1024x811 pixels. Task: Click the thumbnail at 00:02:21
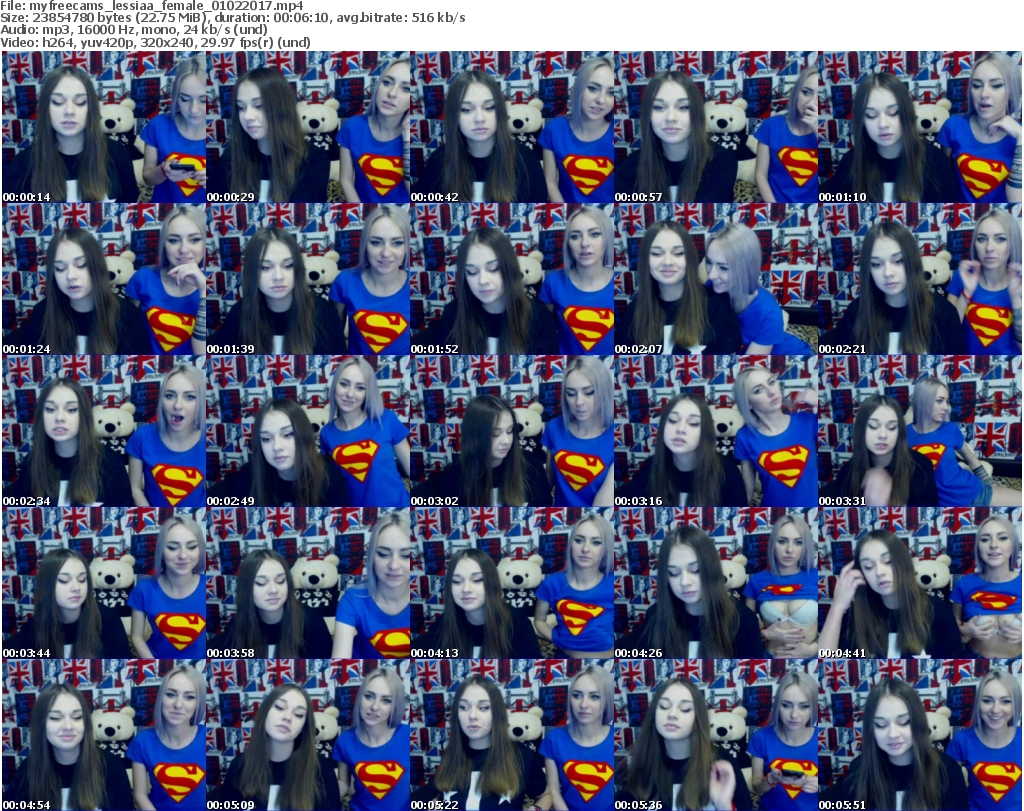click(920, 279)
